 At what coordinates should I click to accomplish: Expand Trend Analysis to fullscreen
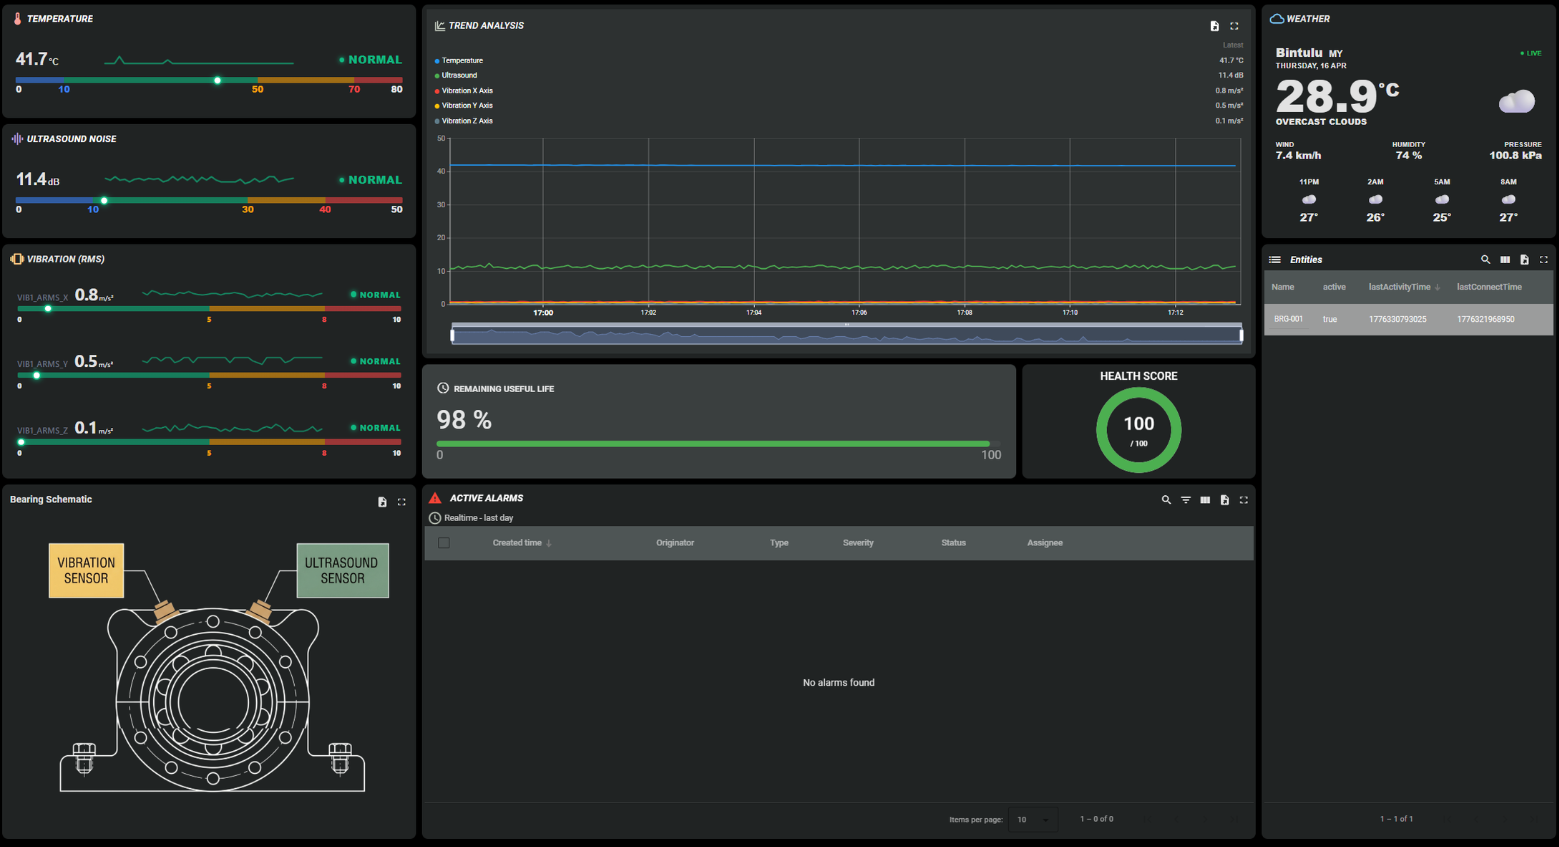click(1235, 26)
